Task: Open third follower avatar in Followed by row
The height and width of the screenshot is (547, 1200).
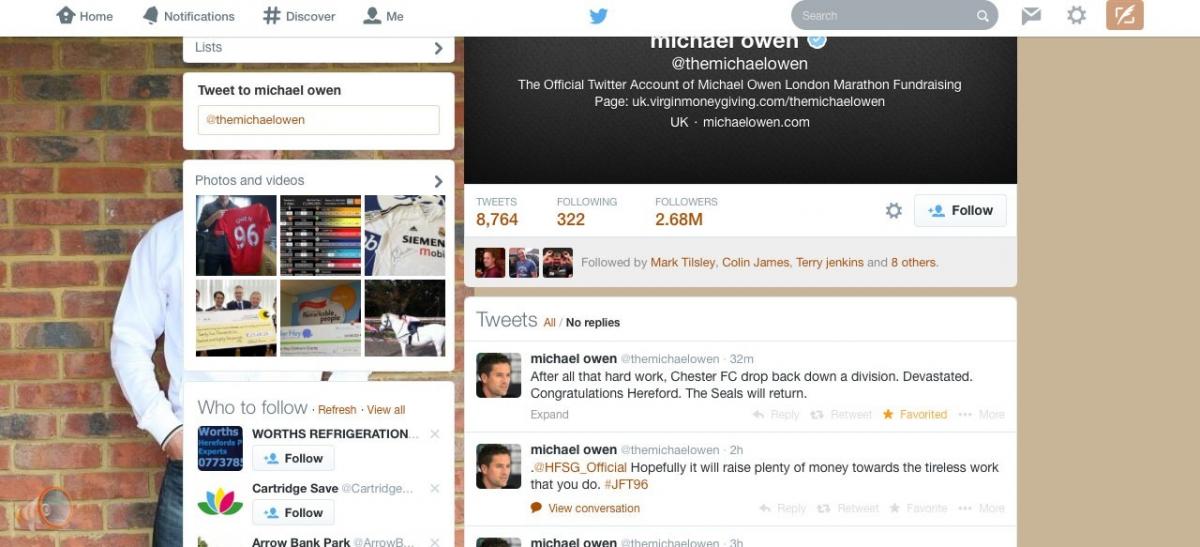Action: (x=558, y=262)
